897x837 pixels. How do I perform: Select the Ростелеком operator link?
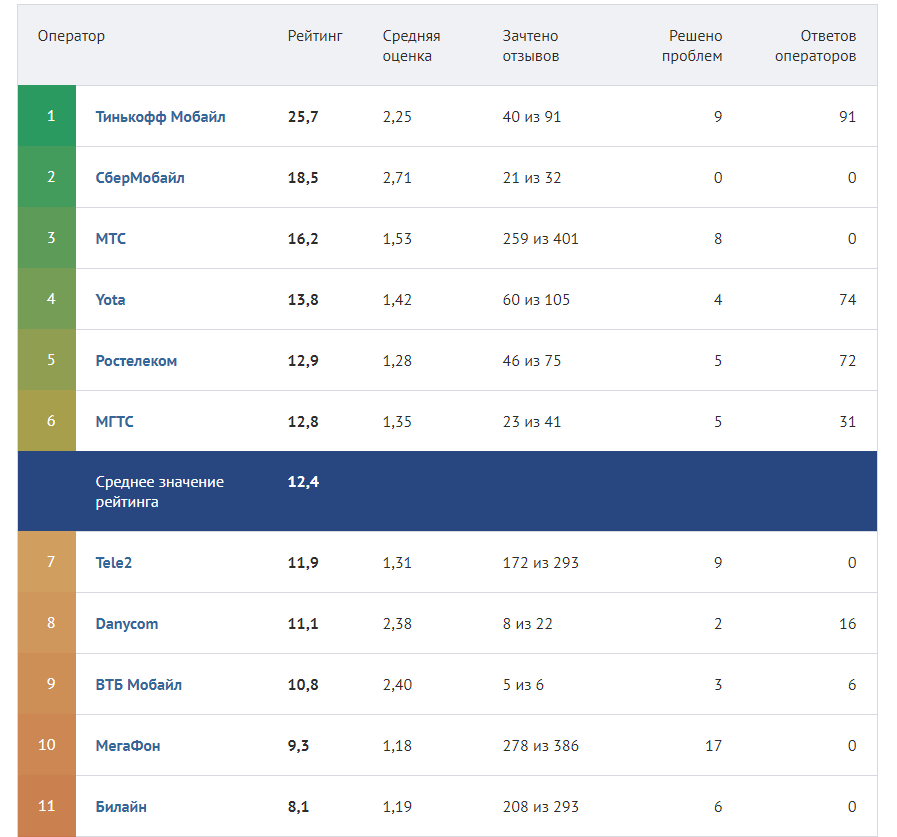(x=136, y=361)
